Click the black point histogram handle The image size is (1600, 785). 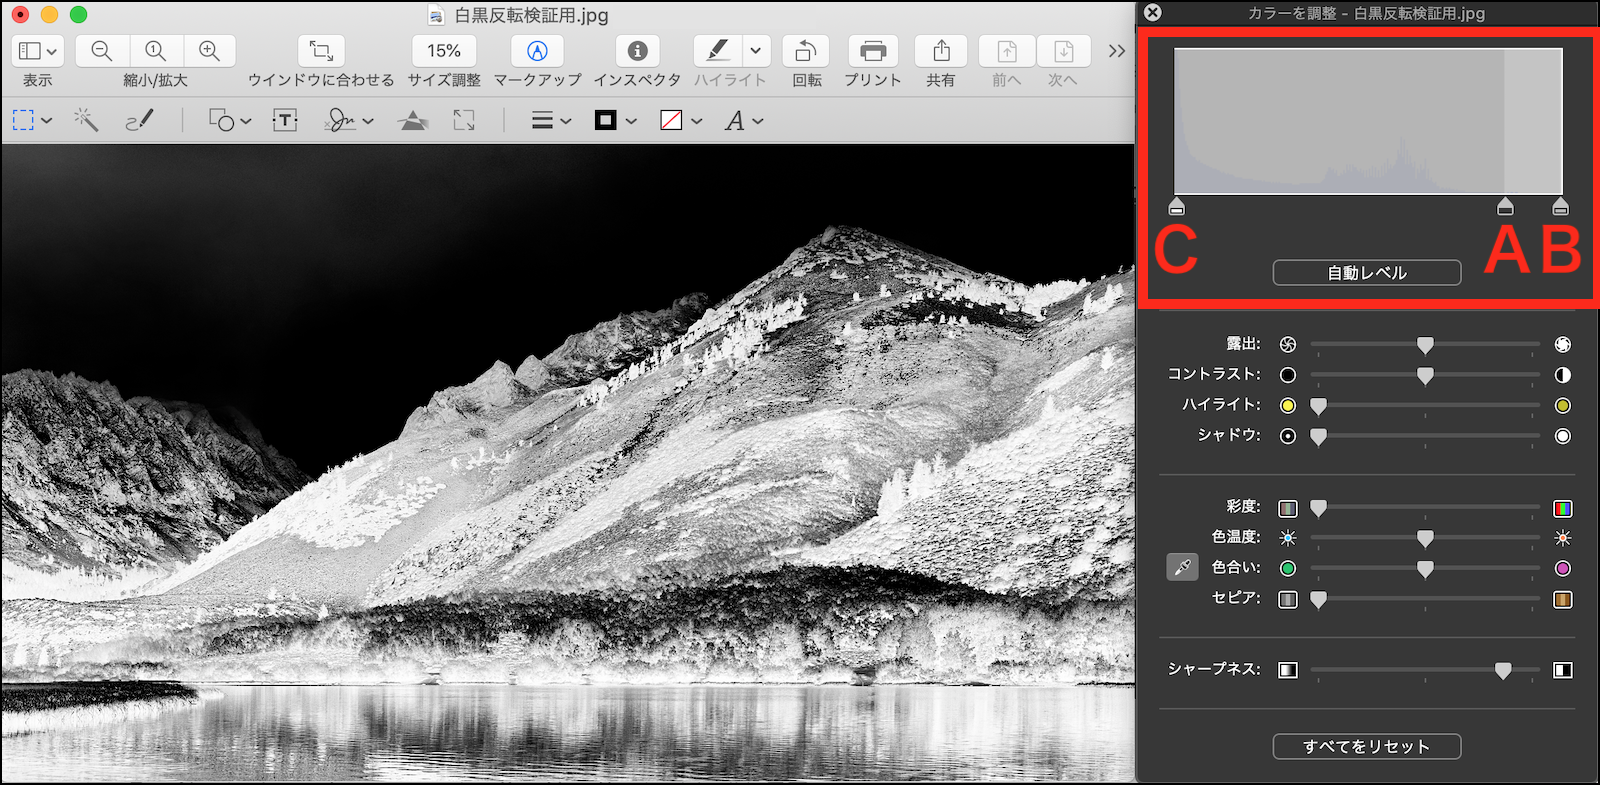click(x=1177, y=207)
